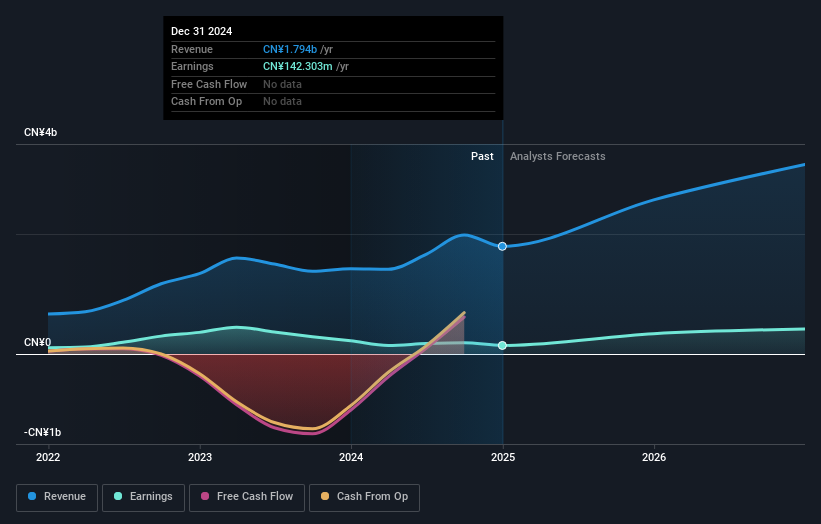Click the 2026 axis label
The height and width of the screenshot is (524, 821).
[654, 457]
